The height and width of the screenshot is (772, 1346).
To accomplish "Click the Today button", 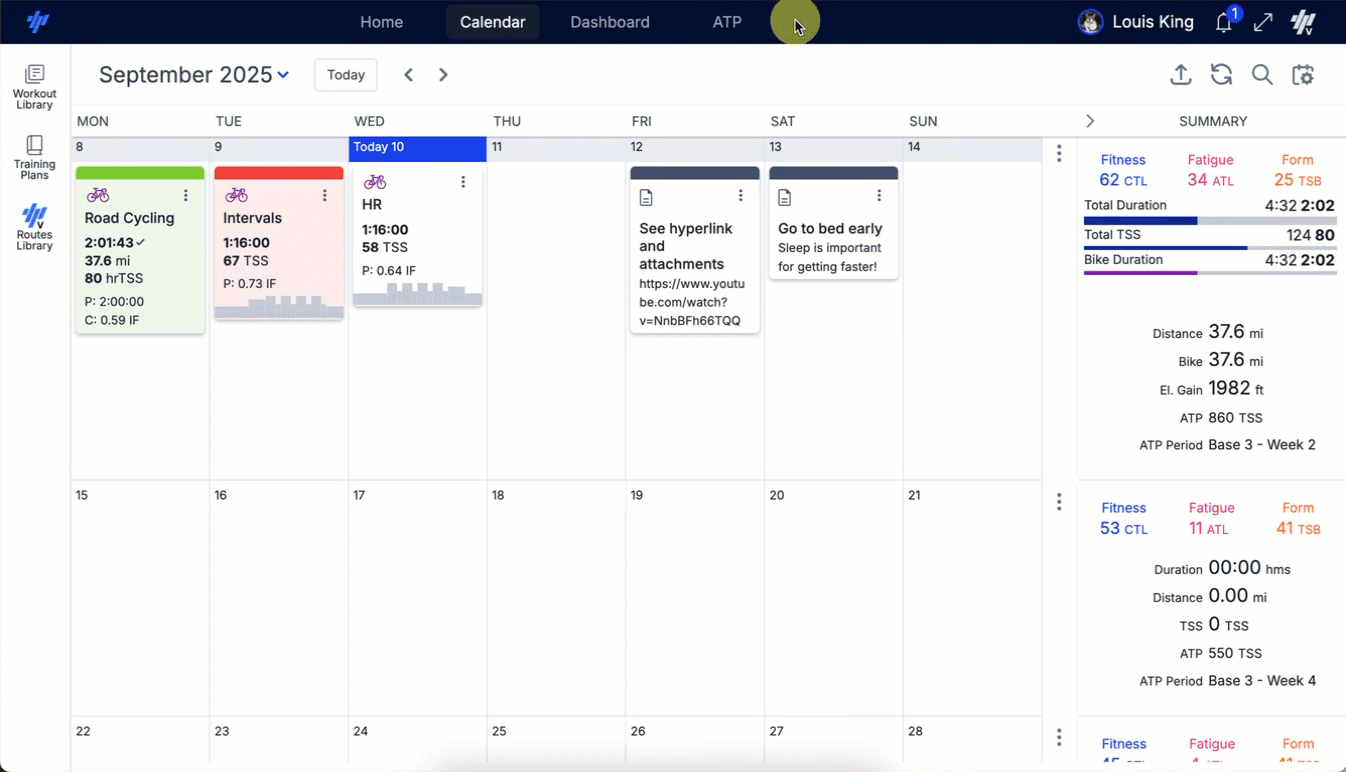I will [345, 74].
